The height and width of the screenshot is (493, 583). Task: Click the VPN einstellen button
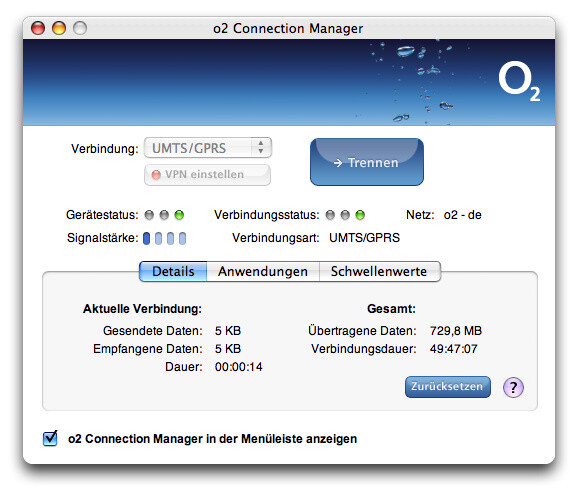pyautogui.click(x=207, y=174)
